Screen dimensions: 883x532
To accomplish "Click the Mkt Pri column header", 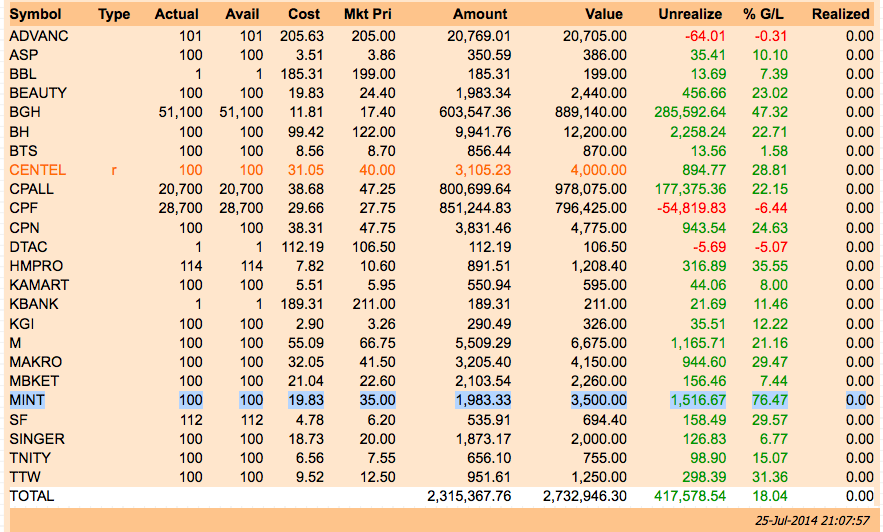I will 368,14.
